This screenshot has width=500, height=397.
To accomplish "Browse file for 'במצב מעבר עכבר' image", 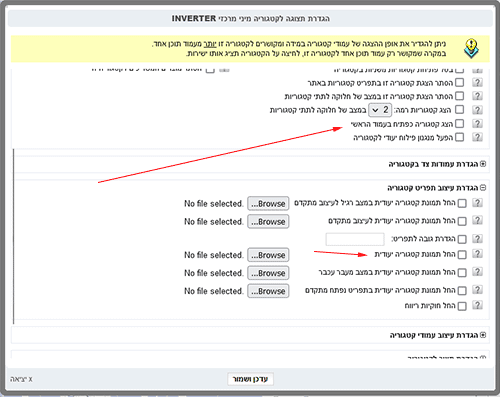I will tap(268, 273).
